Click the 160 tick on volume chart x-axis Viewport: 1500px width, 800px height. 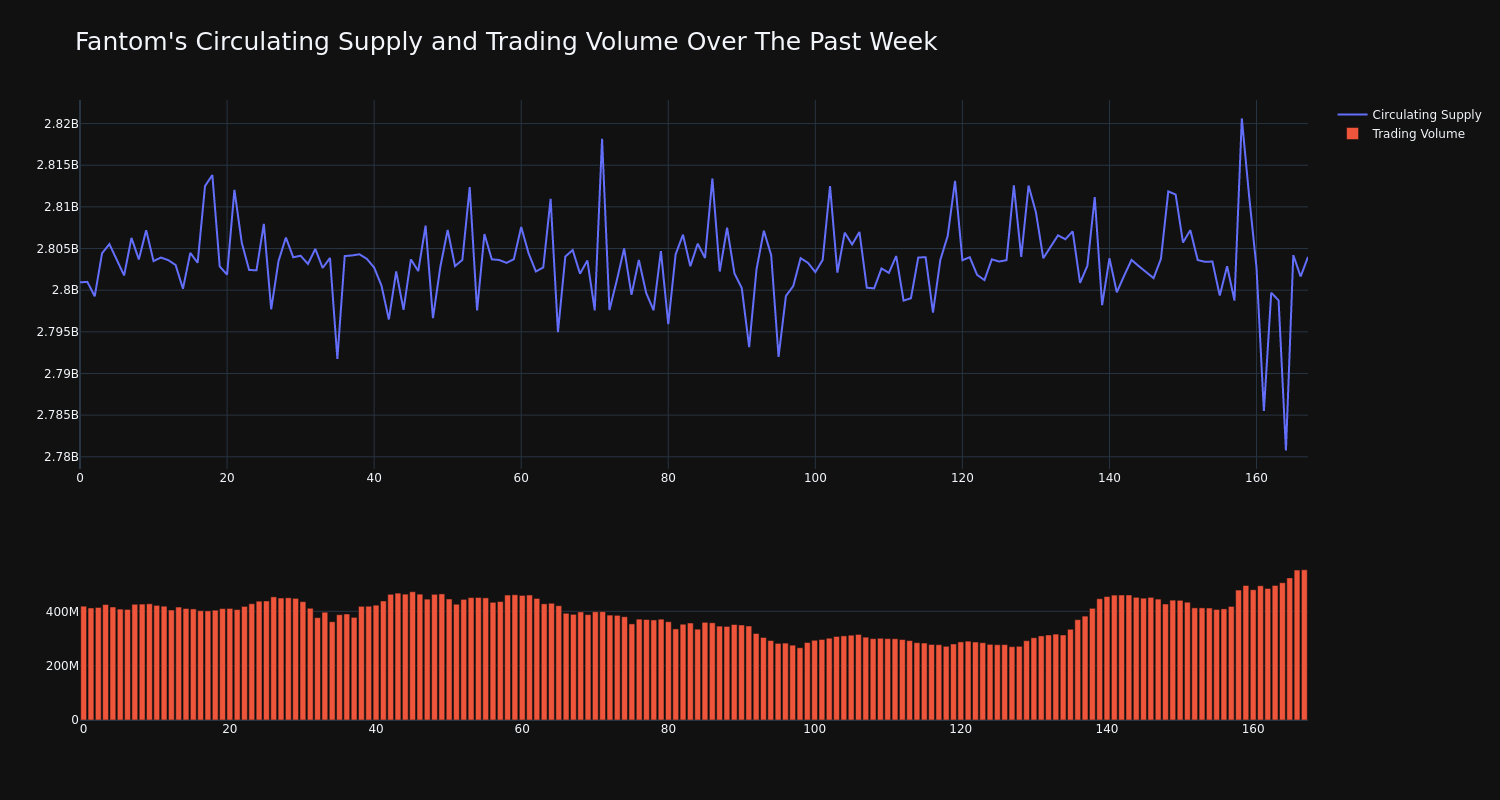[x=1253, y=729]
